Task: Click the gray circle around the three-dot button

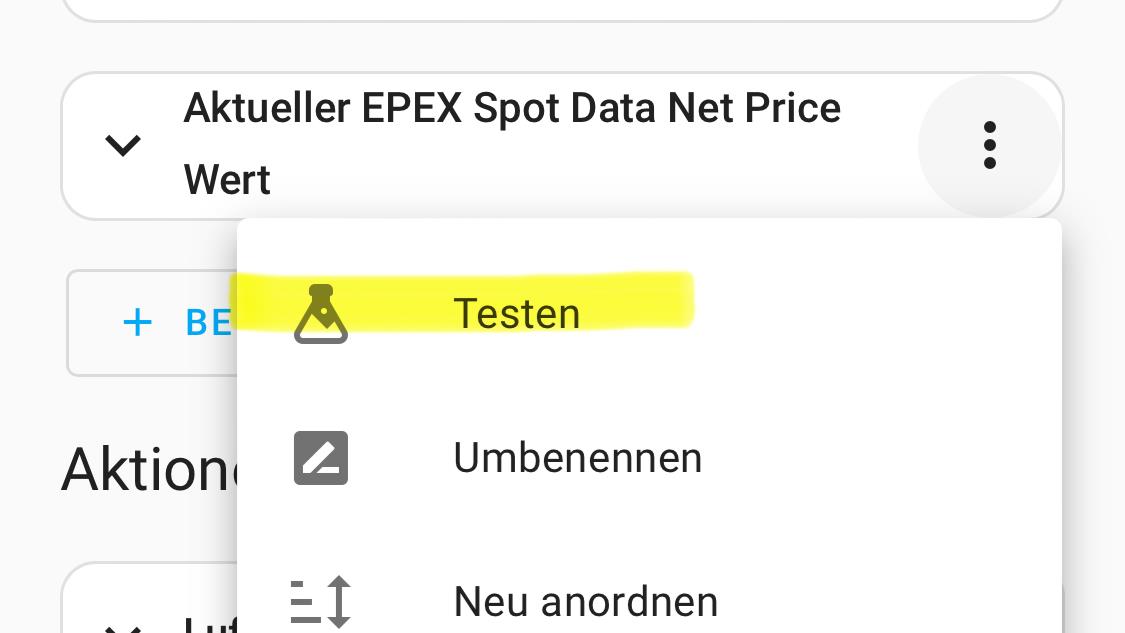Action: pos(989,145)
